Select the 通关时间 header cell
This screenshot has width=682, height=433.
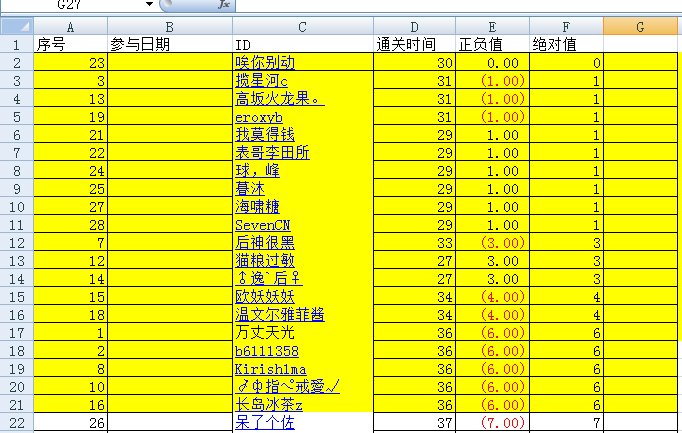415,44
